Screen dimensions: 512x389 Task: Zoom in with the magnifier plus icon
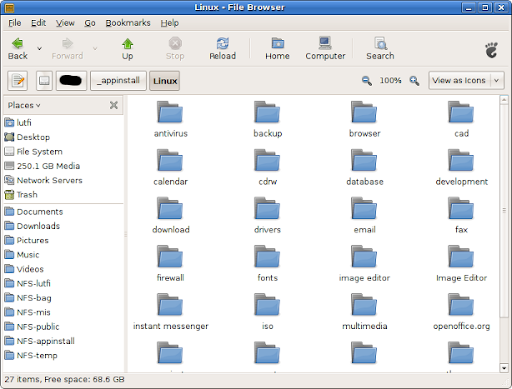(414, 81)
